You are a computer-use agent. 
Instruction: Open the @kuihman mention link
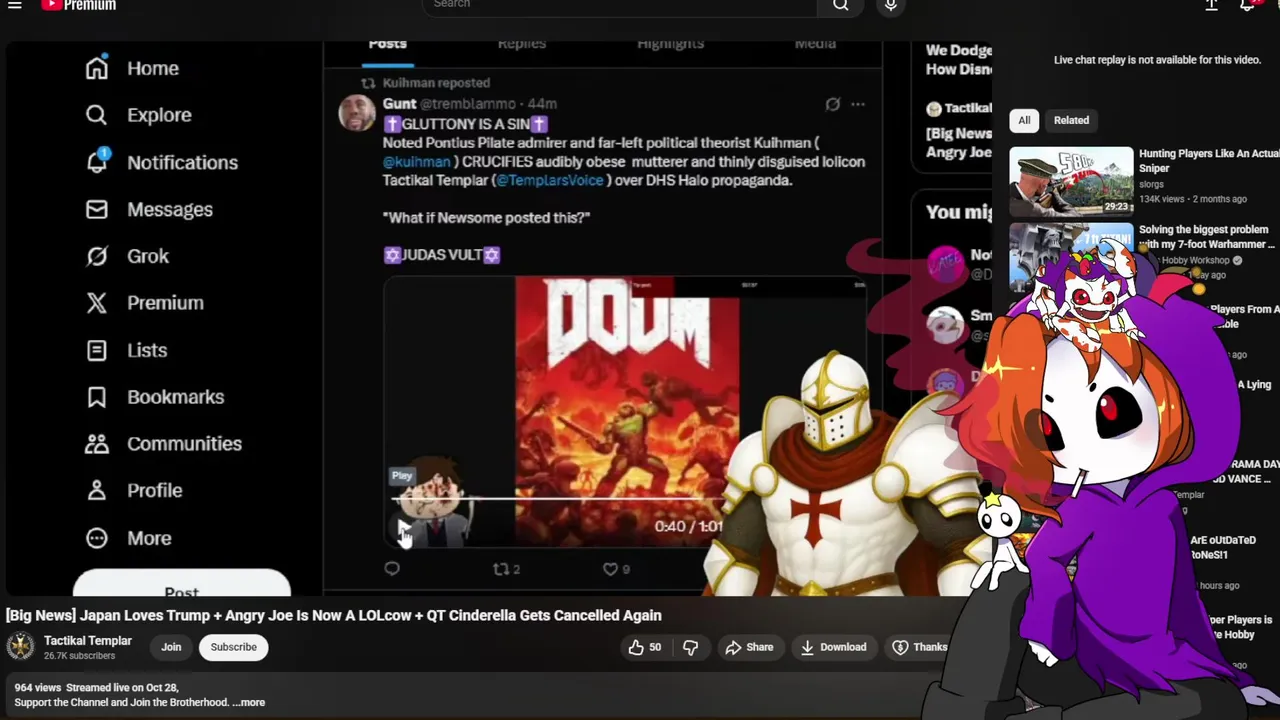(x=416, y=162)
